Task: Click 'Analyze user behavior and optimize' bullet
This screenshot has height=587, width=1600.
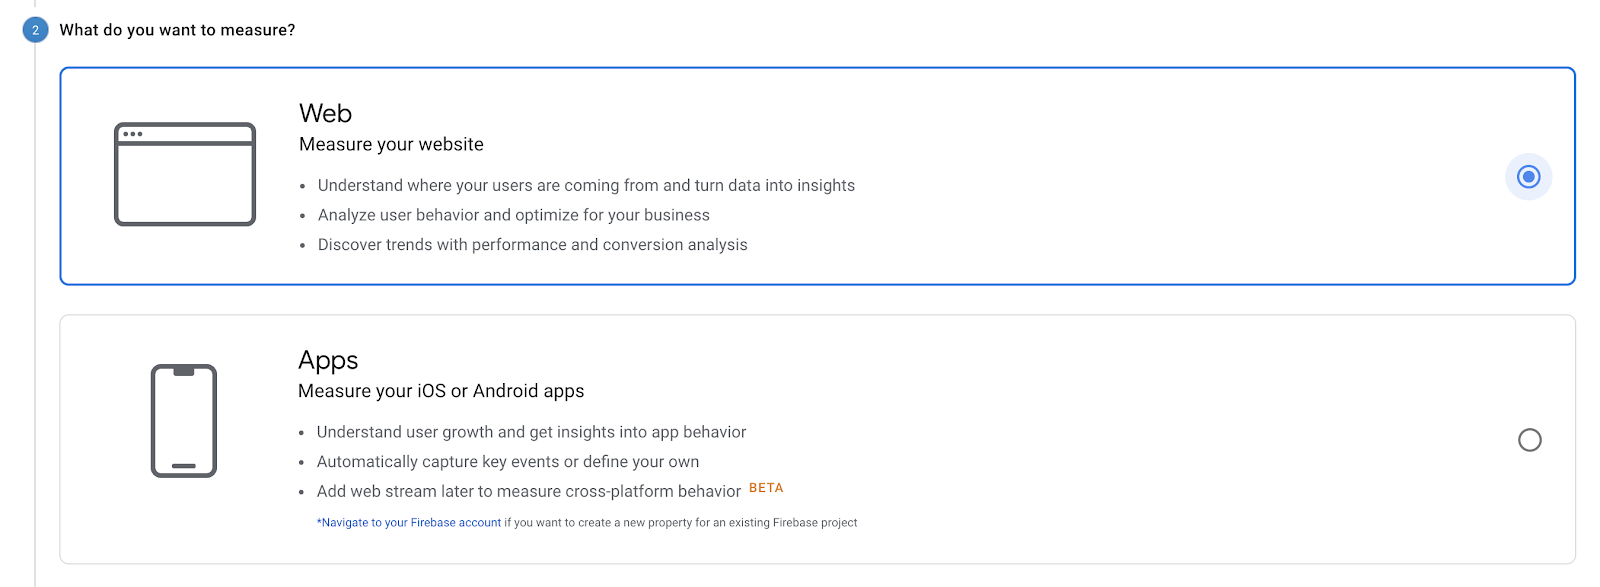Action: pos(513,215)
